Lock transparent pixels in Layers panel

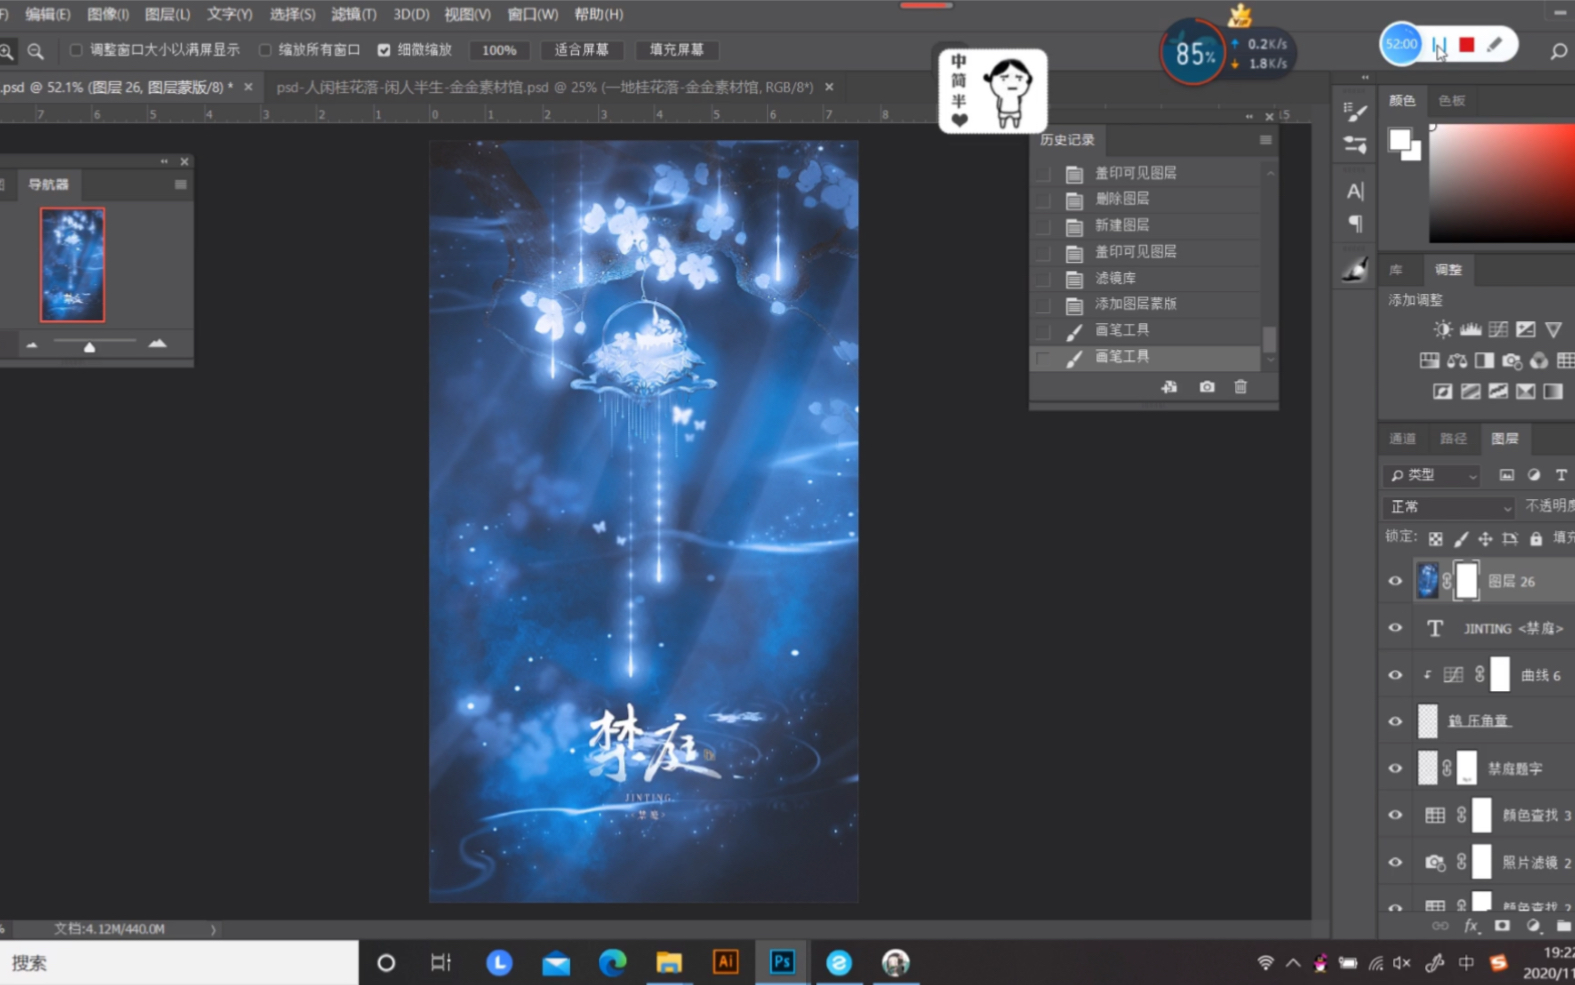1435,539
